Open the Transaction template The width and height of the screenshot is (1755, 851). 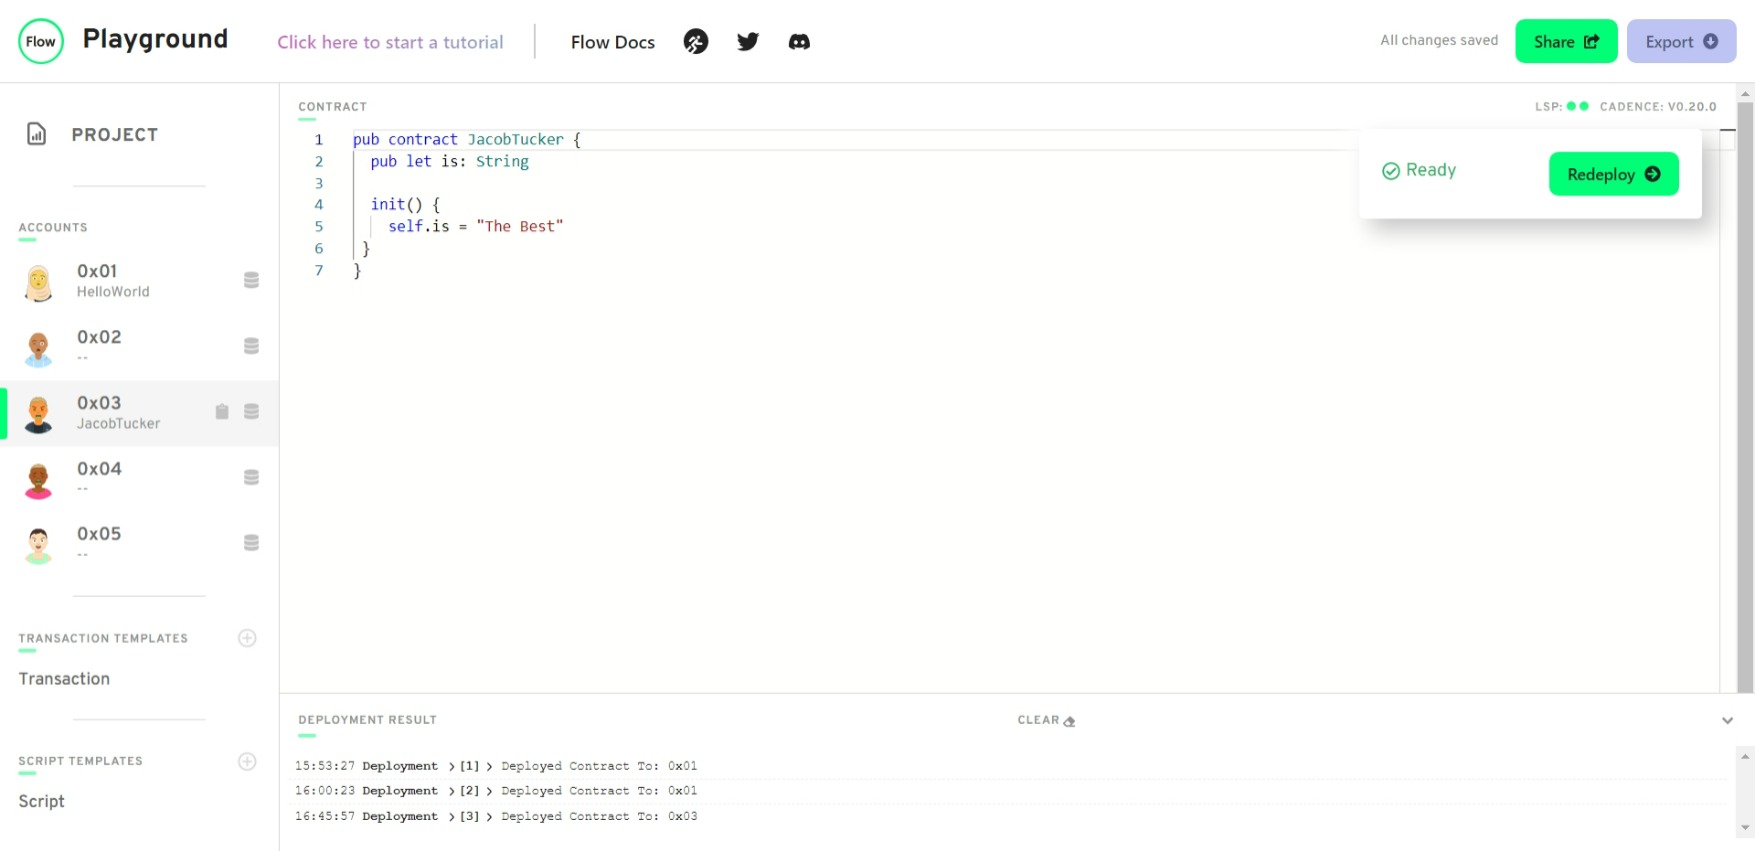64,679
